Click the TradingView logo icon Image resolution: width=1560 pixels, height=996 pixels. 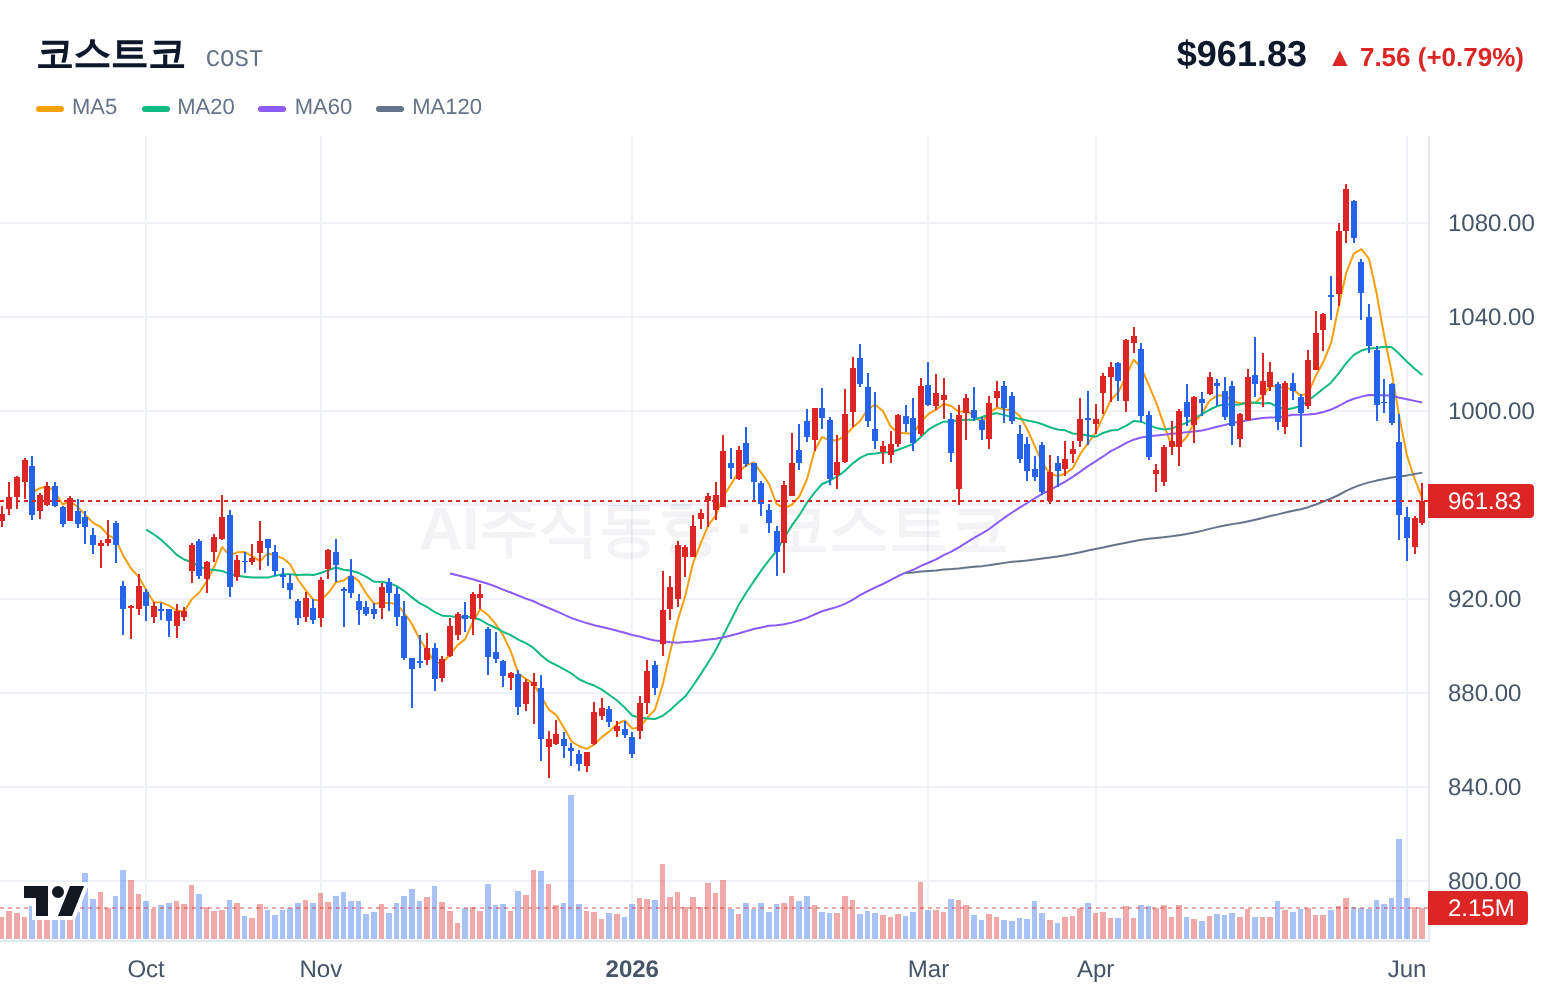54,901
